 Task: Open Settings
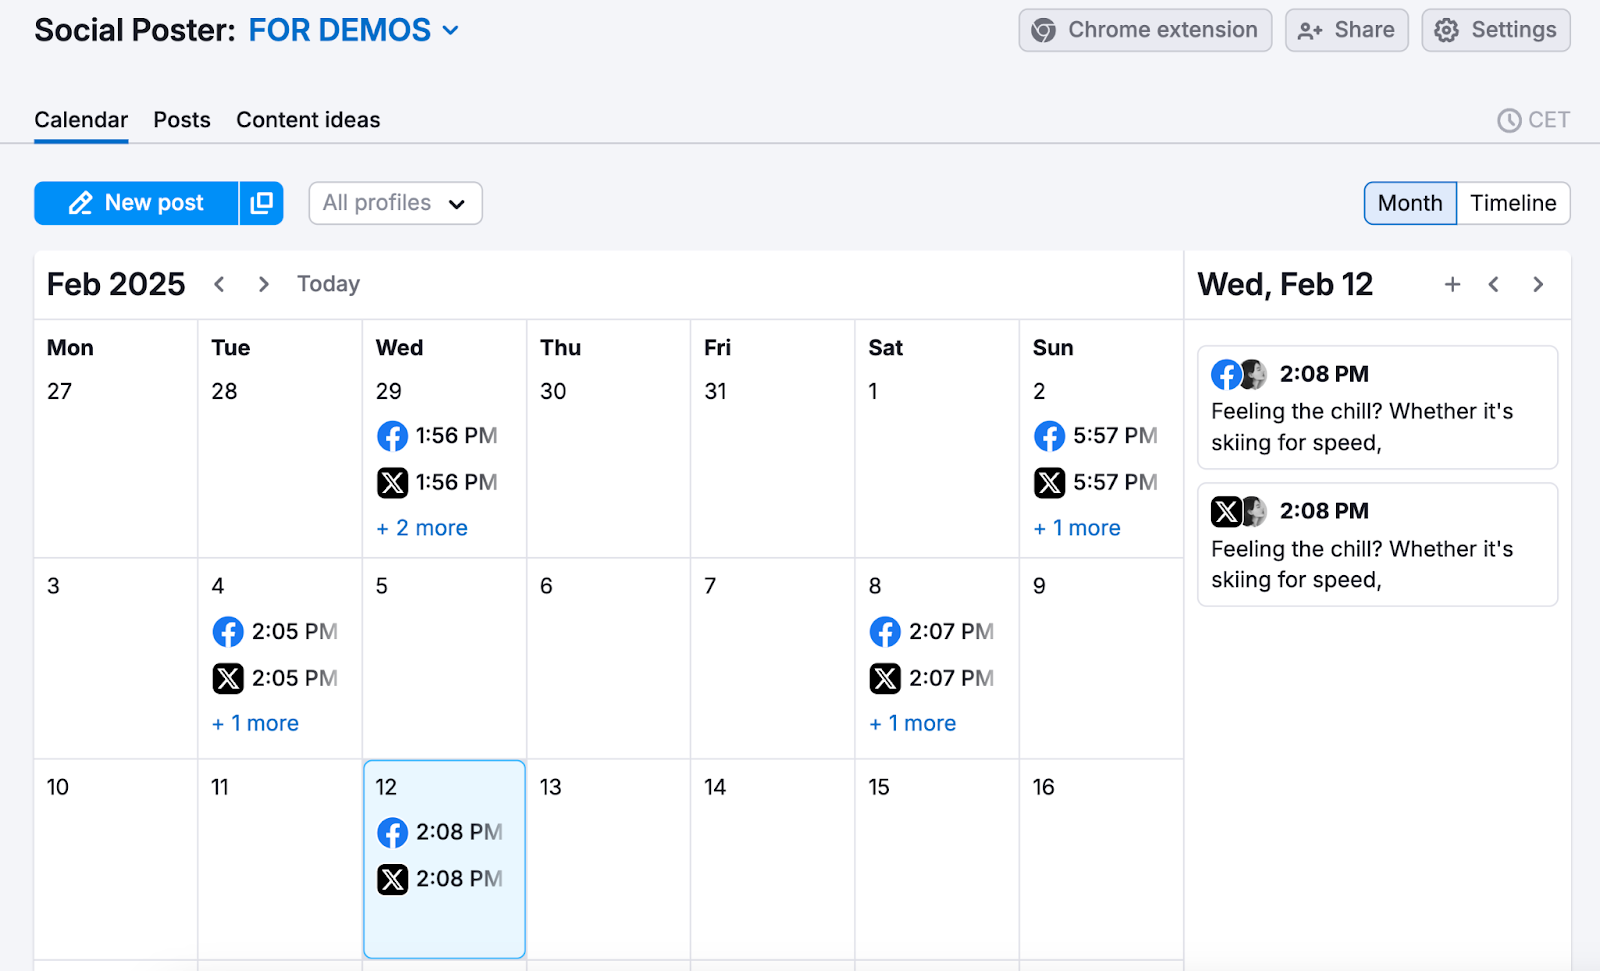tap(1495, 30)
